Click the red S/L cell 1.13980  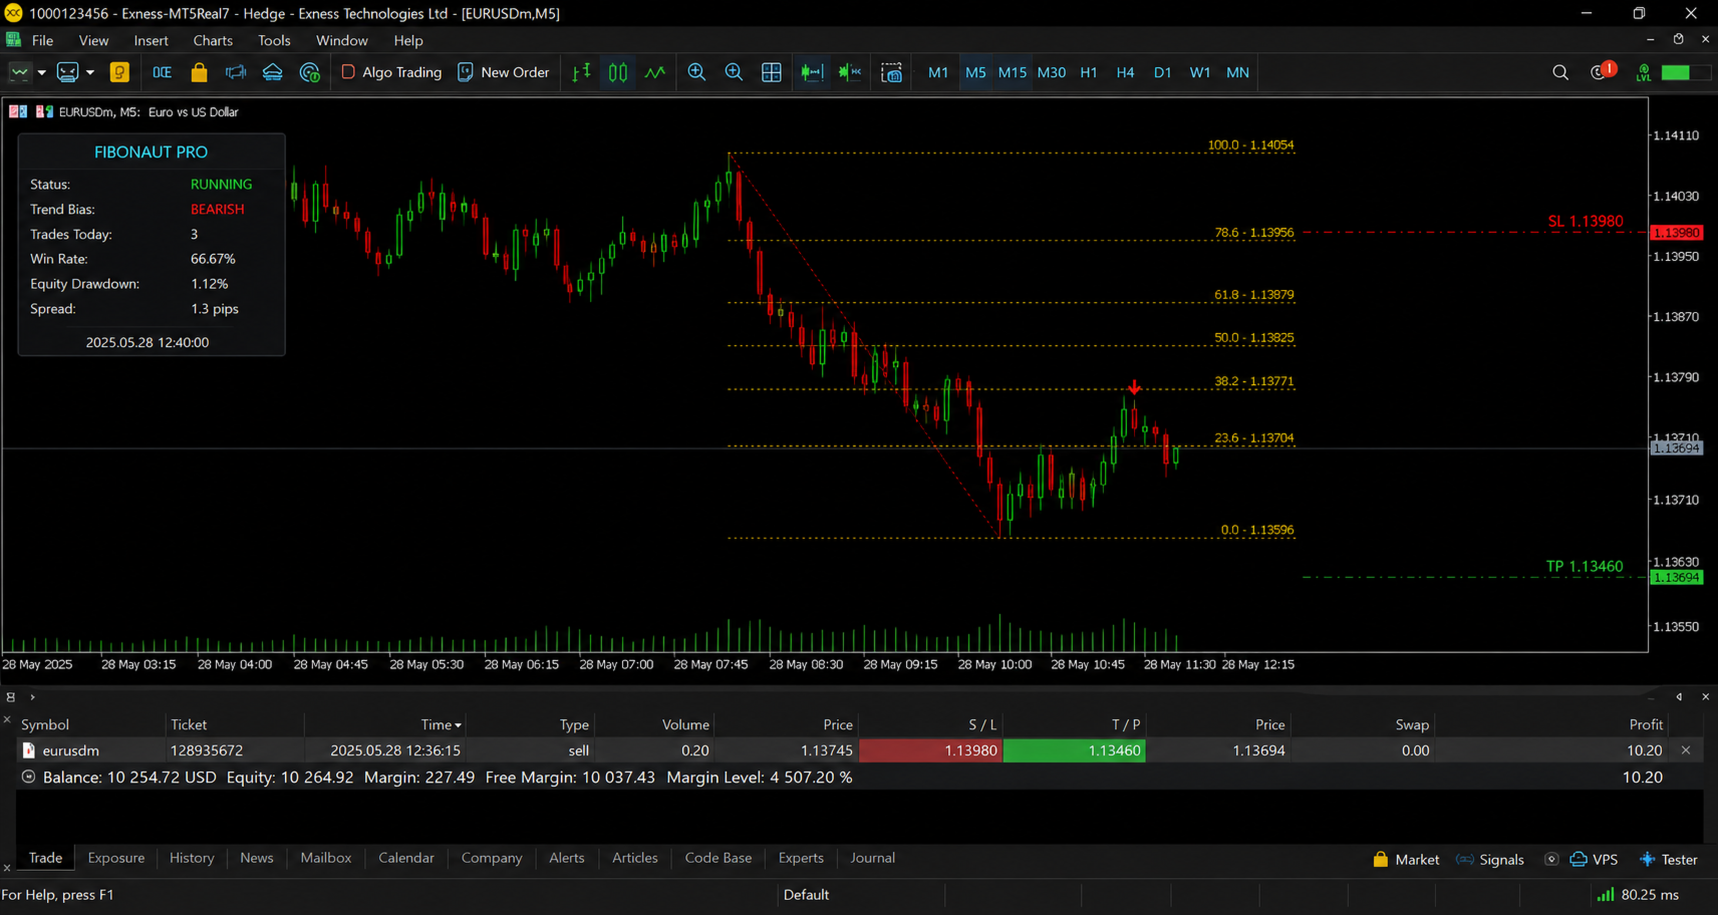tap(931, 750)
